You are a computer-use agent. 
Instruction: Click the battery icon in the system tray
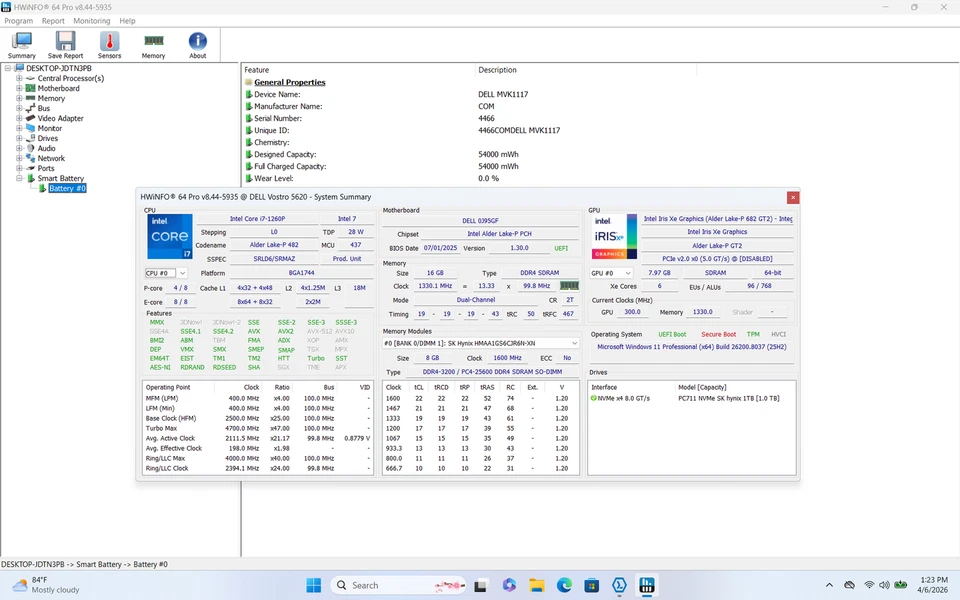[x=901, y=585]
